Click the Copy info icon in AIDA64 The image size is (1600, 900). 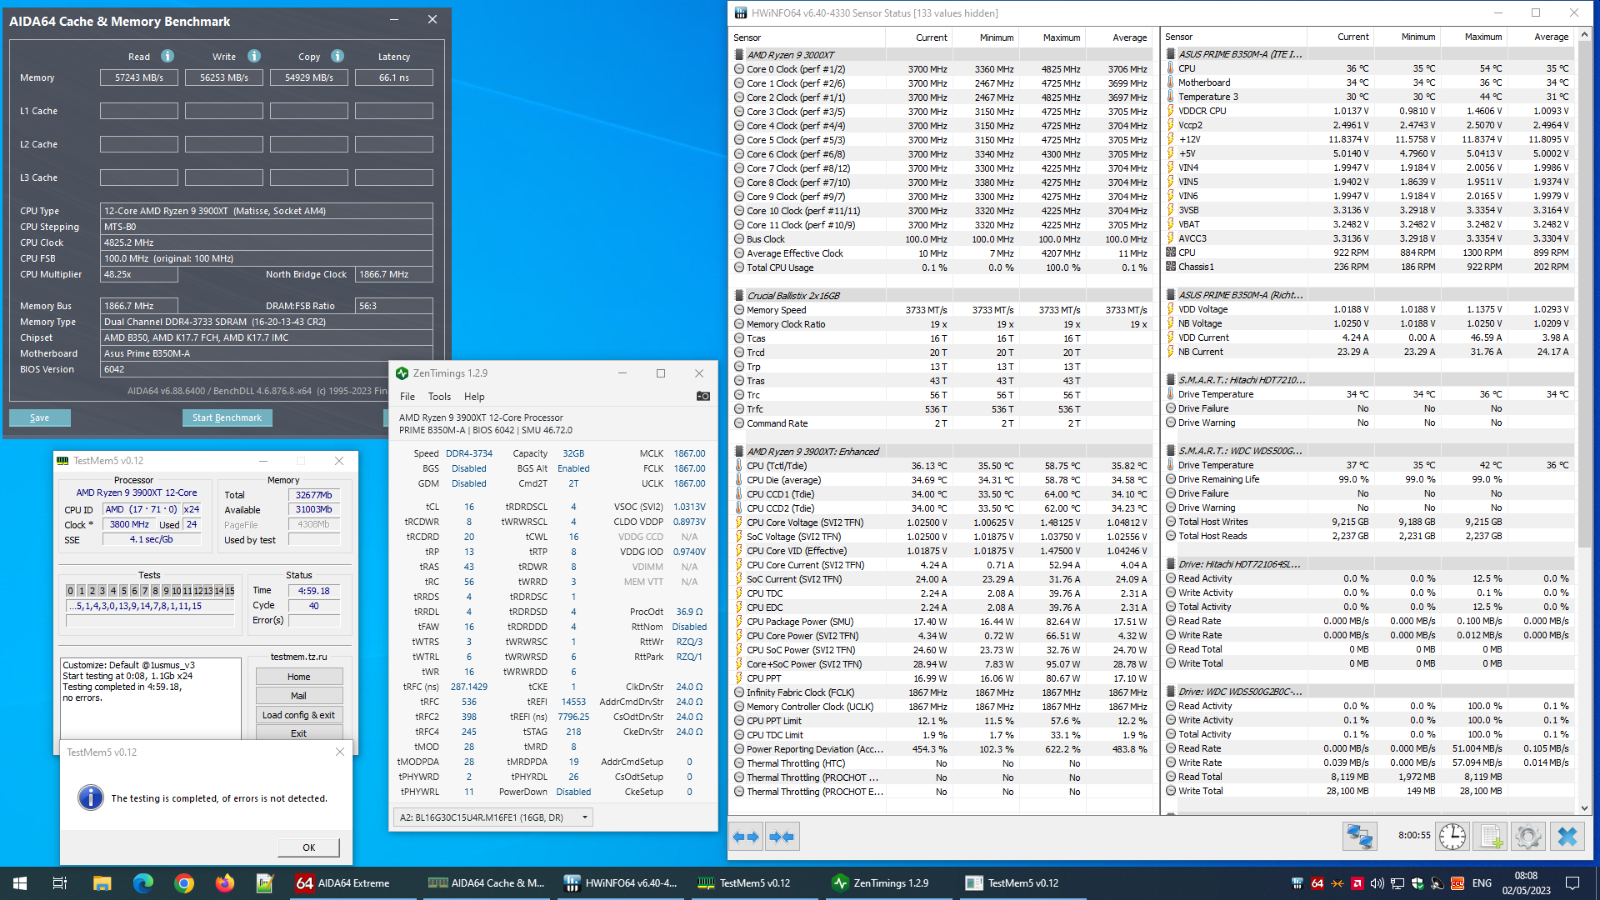click(338, 56)
